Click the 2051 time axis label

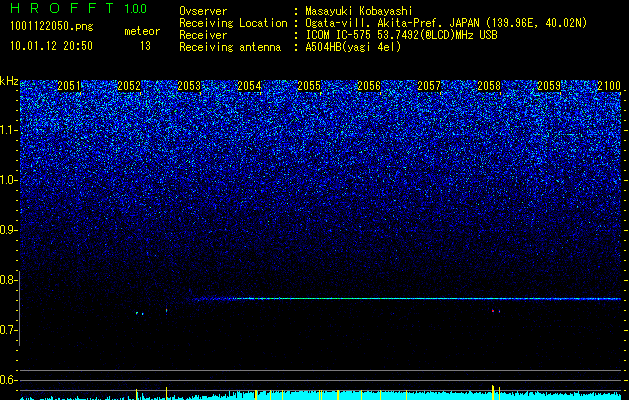[69, 86]
